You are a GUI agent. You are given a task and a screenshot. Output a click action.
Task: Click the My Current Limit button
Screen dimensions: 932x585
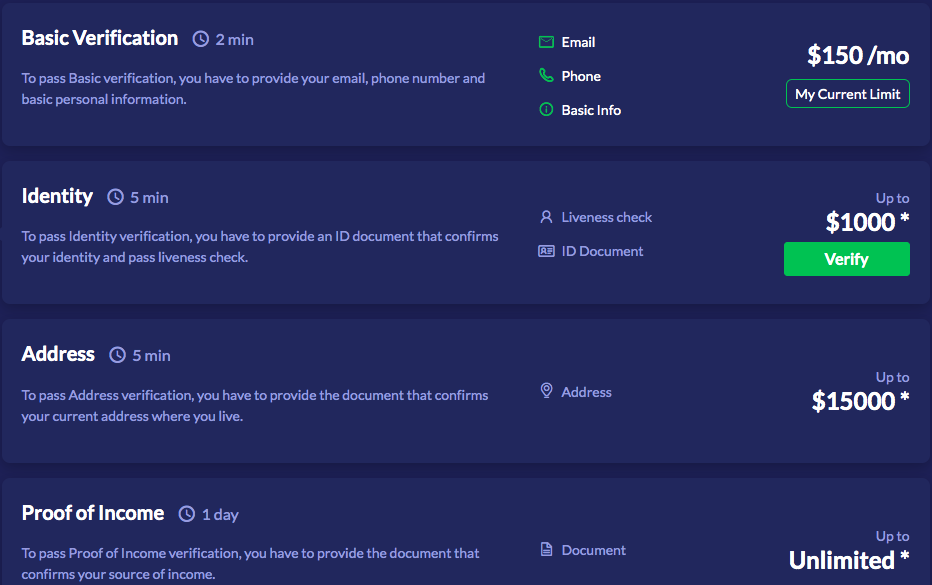(x=847, y=94)
